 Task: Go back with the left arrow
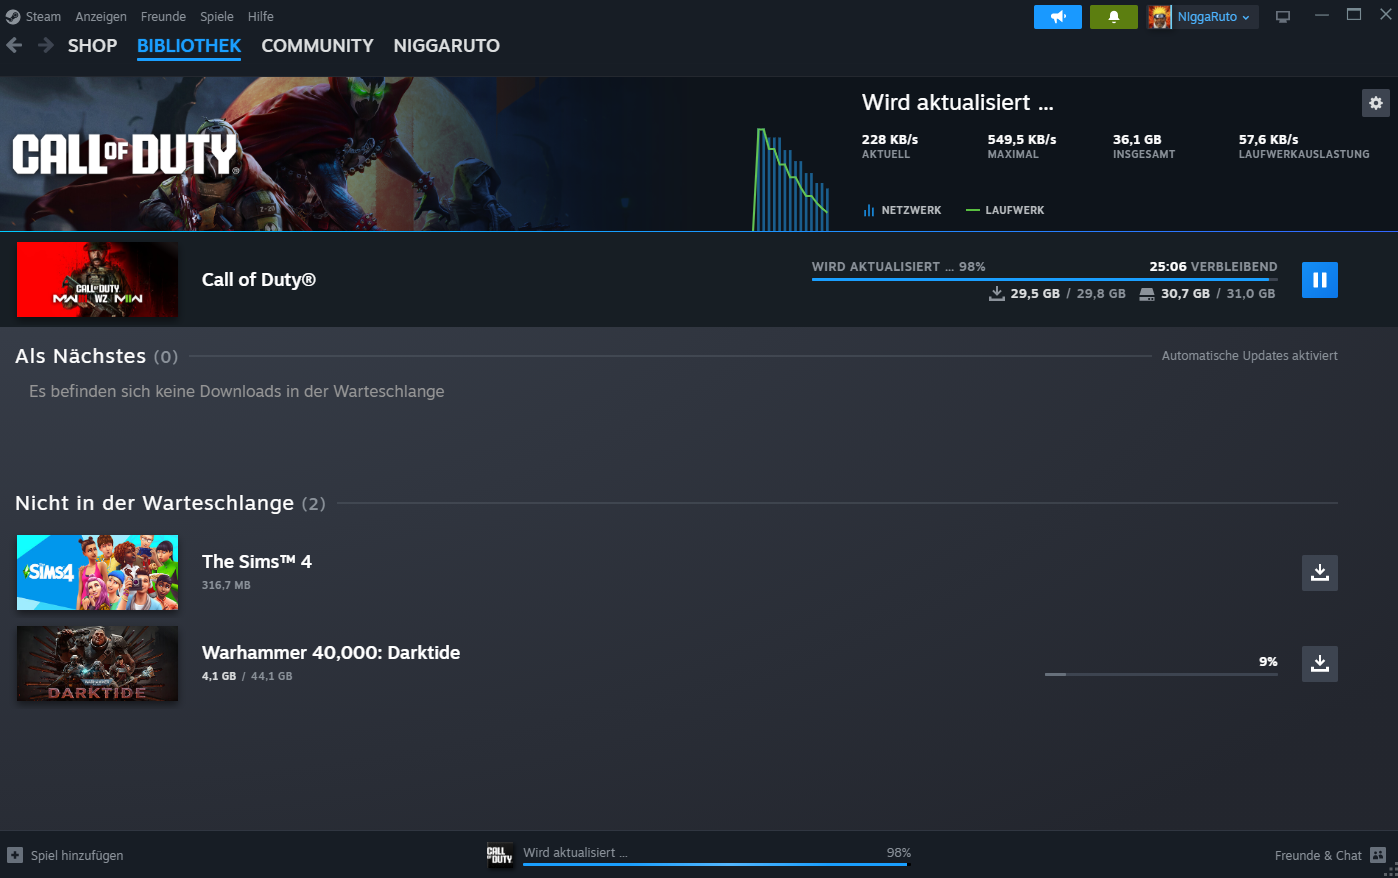pyautogui.click(x=14, y=45)
